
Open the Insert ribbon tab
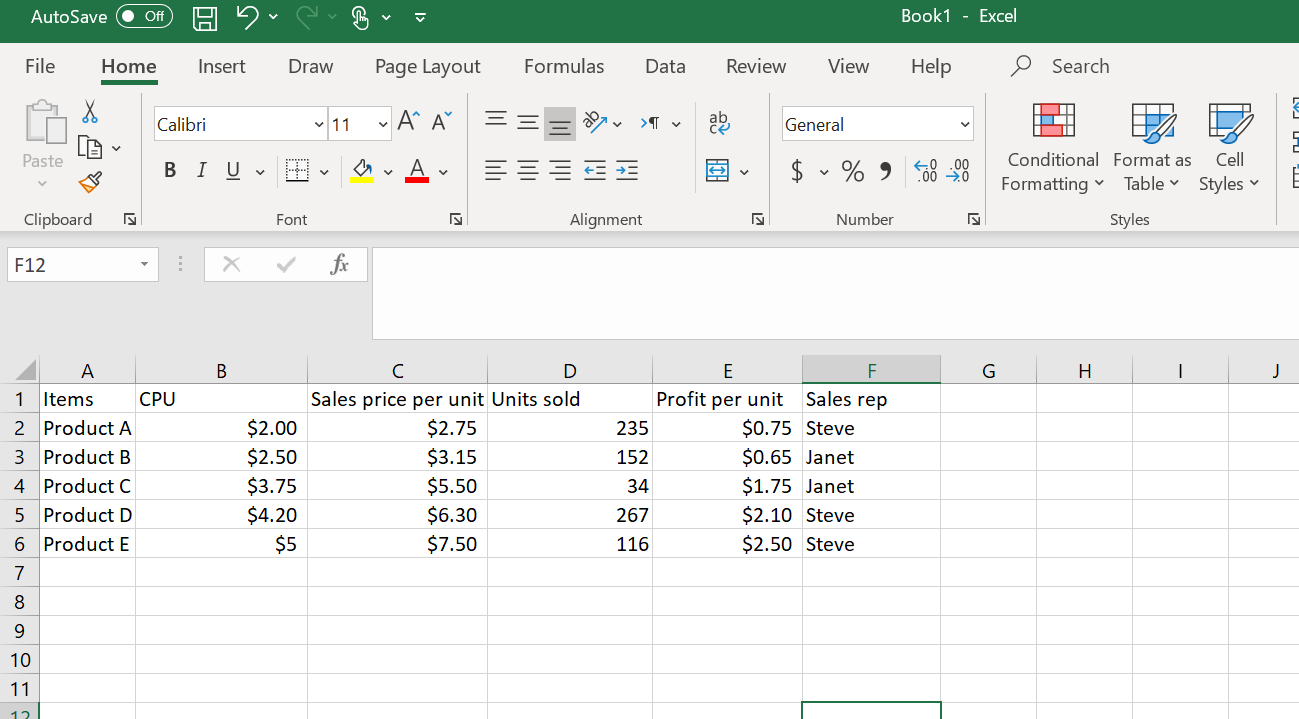[221, 66]
